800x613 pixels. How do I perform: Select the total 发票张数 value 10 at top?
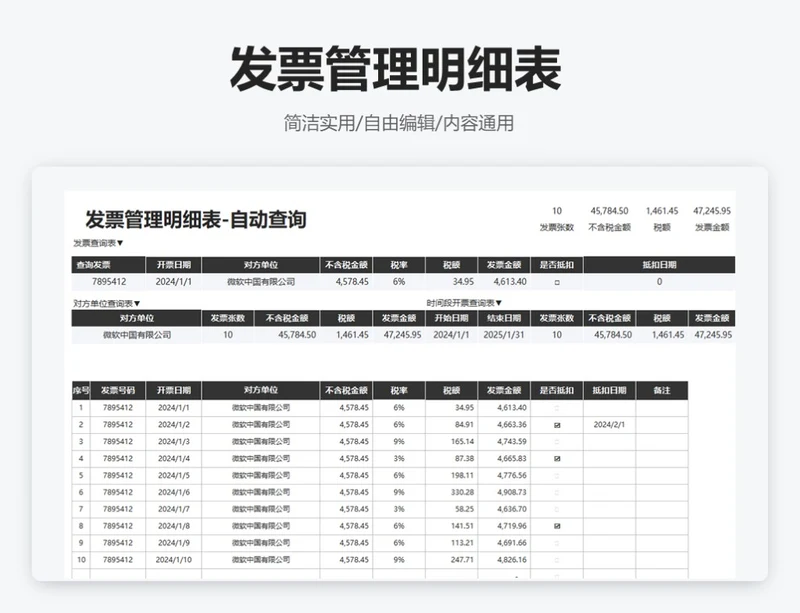click(x=557, y=211)
